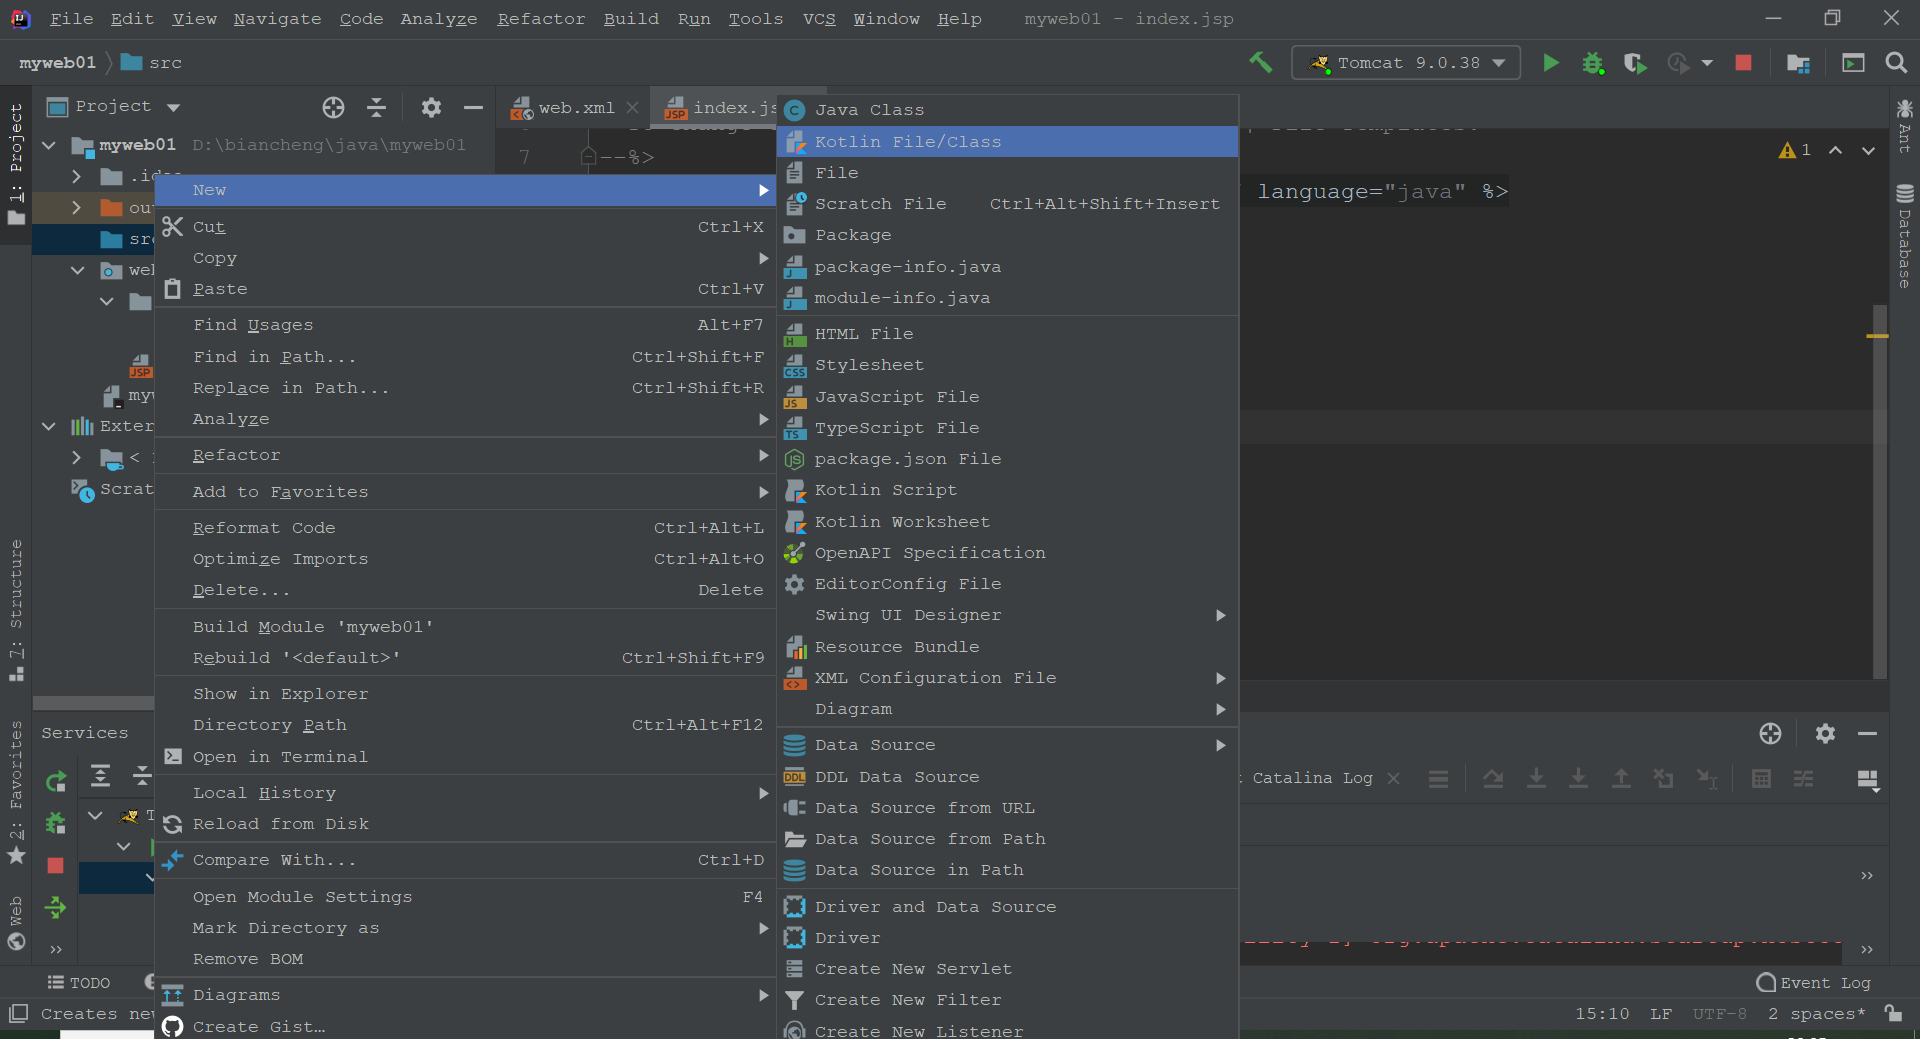This screenshot has width=1920, height=1039.
Task: Click the Build project hammer icon
Action: [1260, 63]
